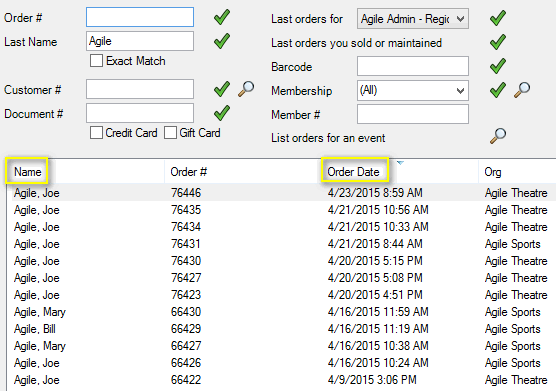Click green checkmark next to Barcode field
556x391 pixels.
point(498,66)
